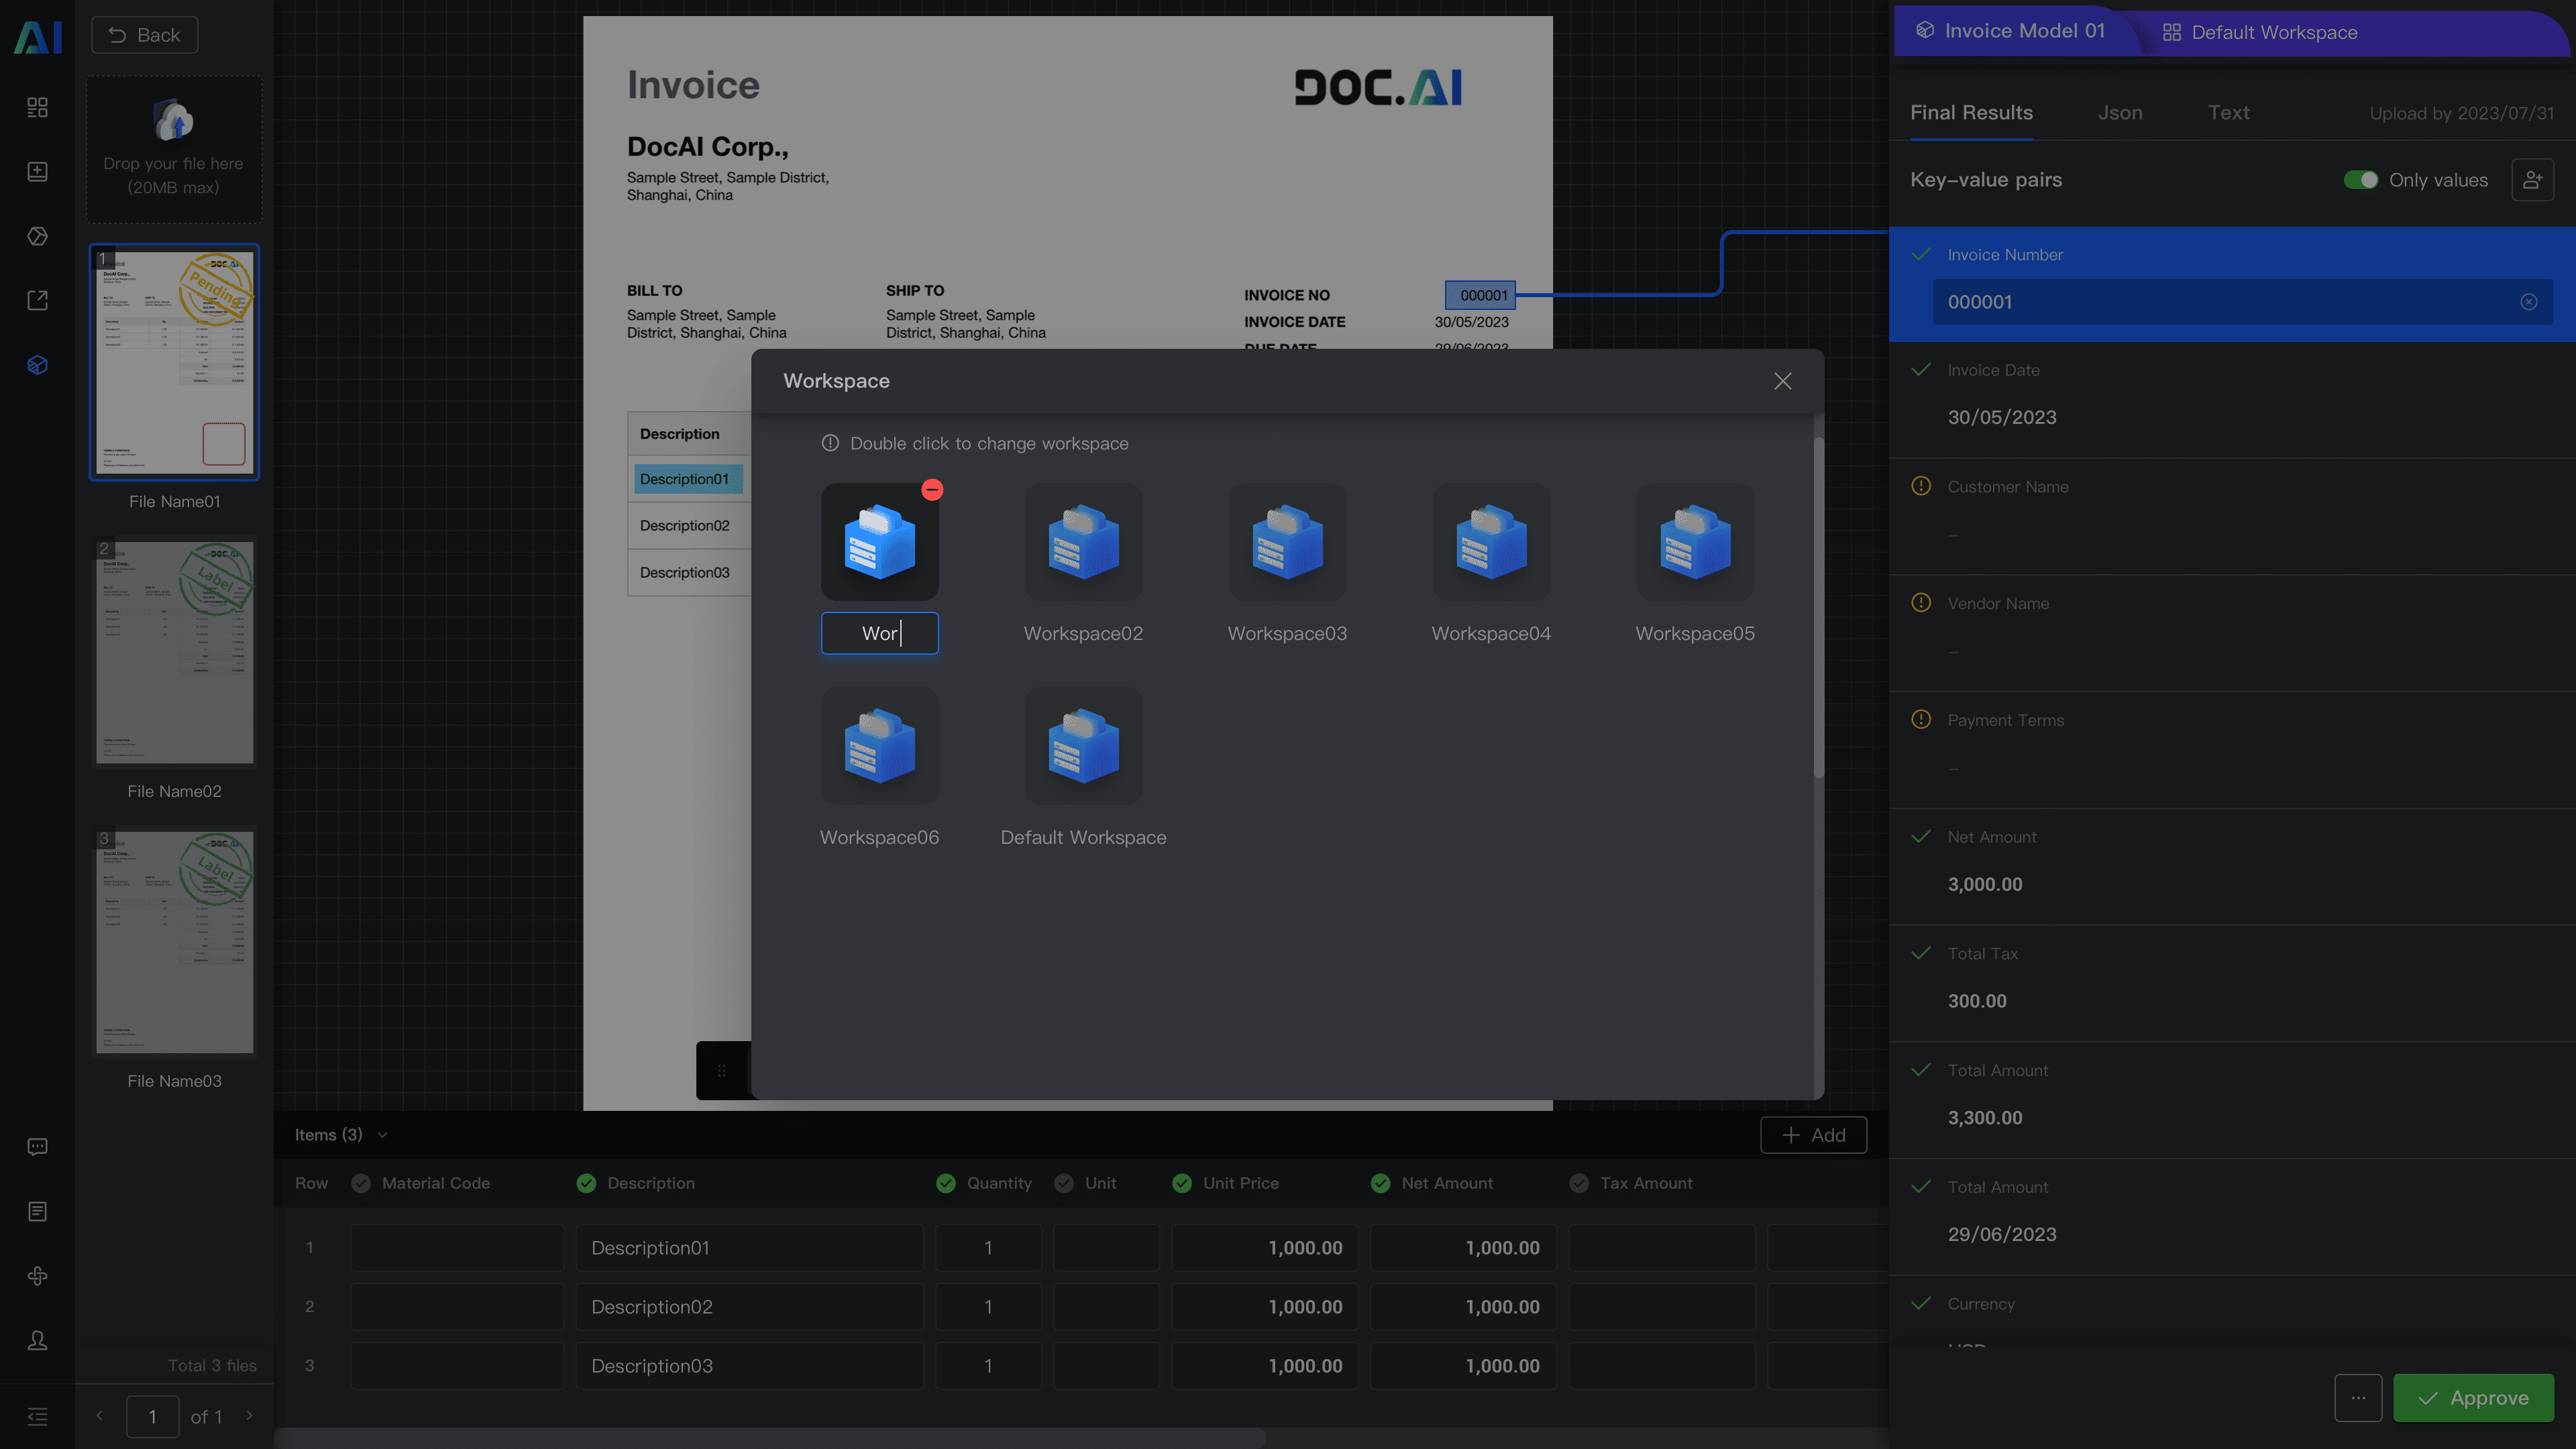Open the chat message icon in left sidebar
The image size is (2576, 1449).
point(37,1147)
